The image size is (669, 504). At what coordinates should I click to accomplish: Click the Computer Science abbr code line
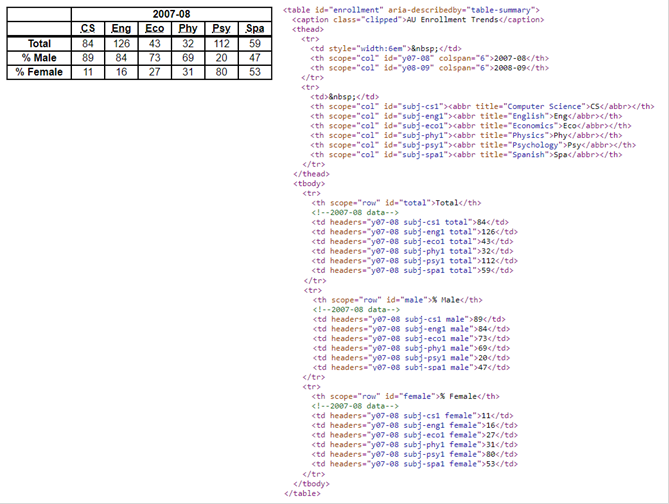[482, 106]
